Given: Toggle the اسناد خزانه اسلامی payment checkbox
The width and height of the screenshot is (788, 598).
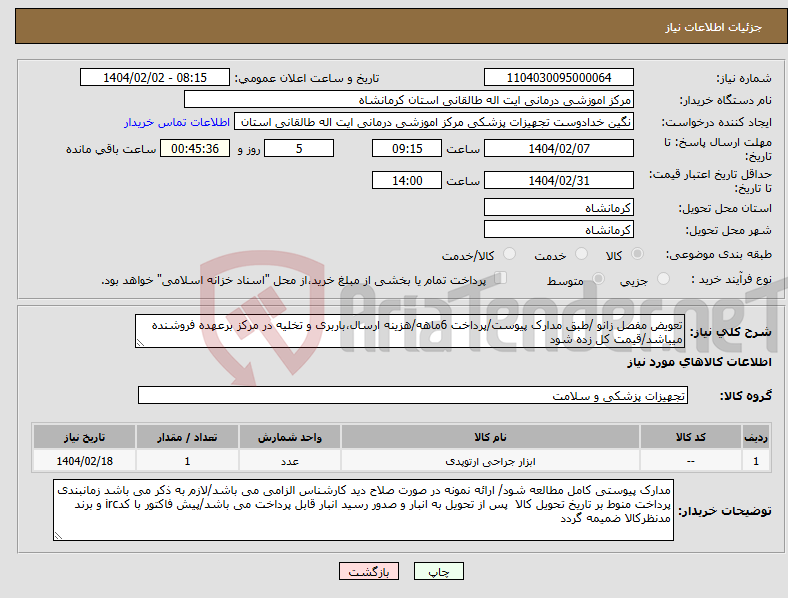Looking at the screenshot, I should click(501, 278).
